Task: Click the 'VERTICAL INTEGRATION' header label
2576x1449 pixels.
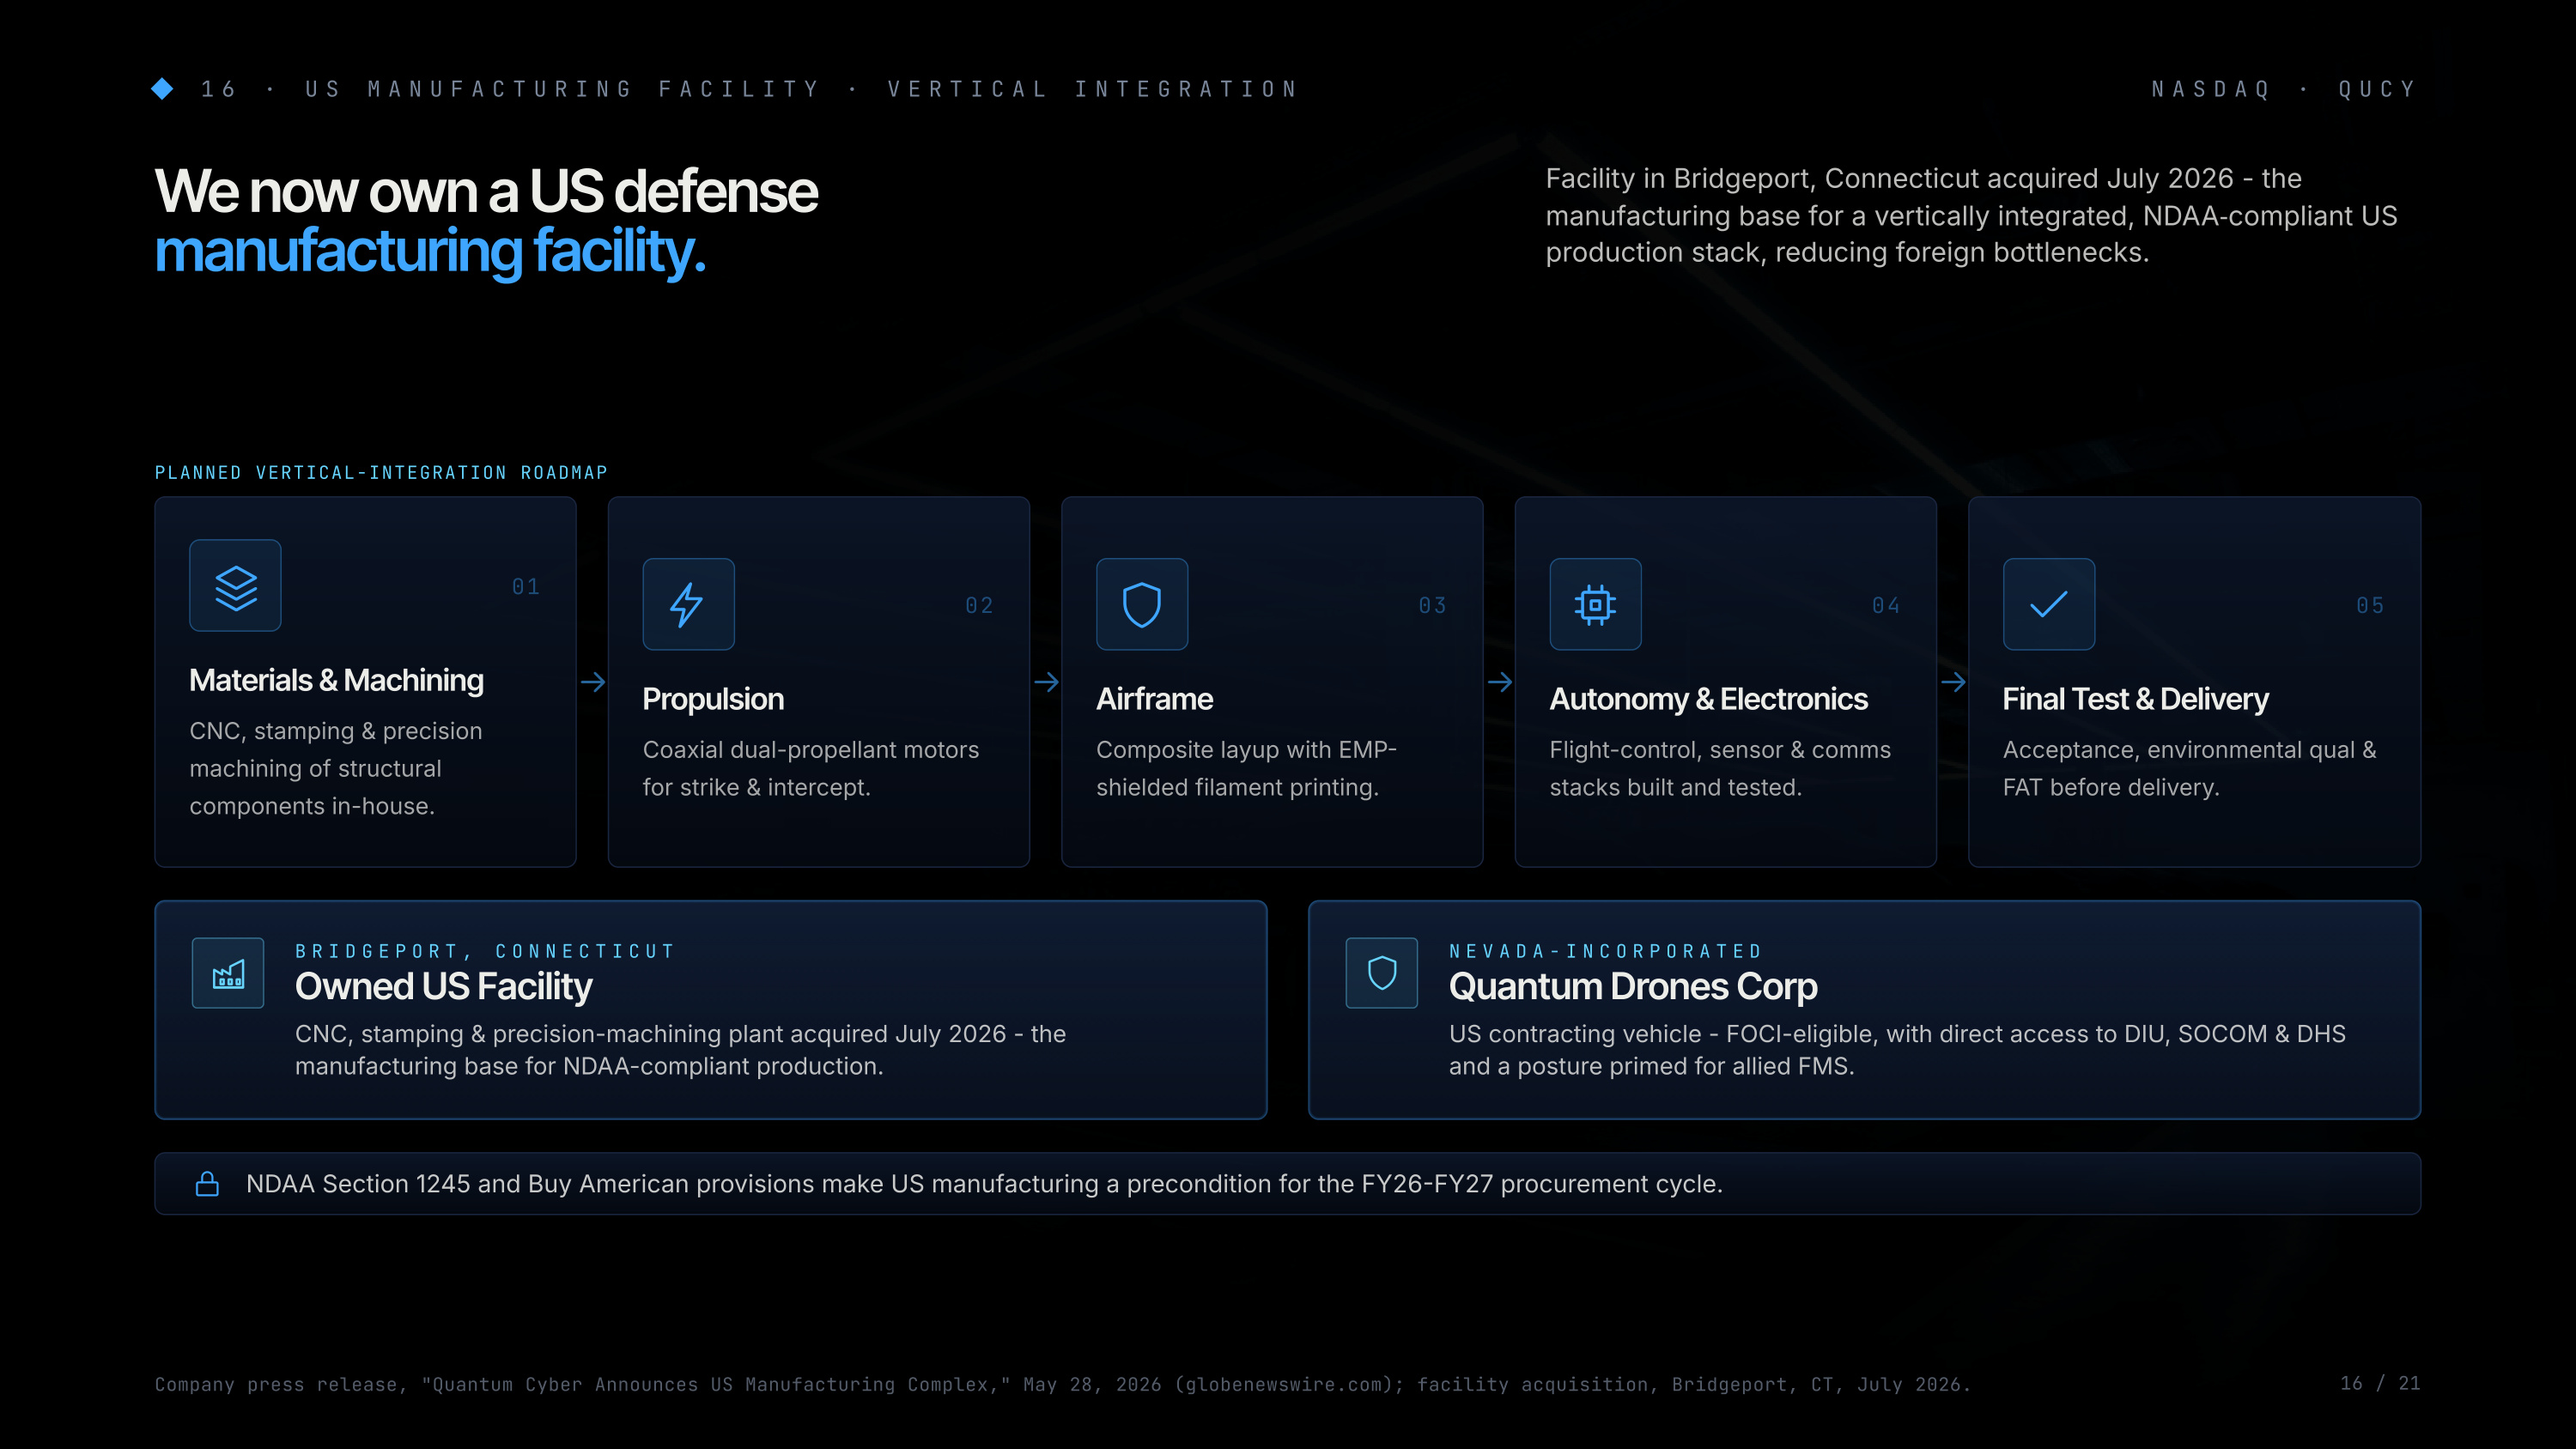Action: pos(1092,89)
